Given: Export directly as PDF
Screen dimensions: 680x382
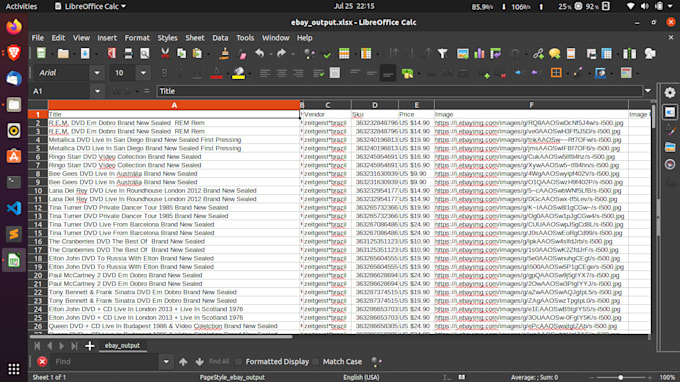Looking at the screenshot, I should (112, 53).
